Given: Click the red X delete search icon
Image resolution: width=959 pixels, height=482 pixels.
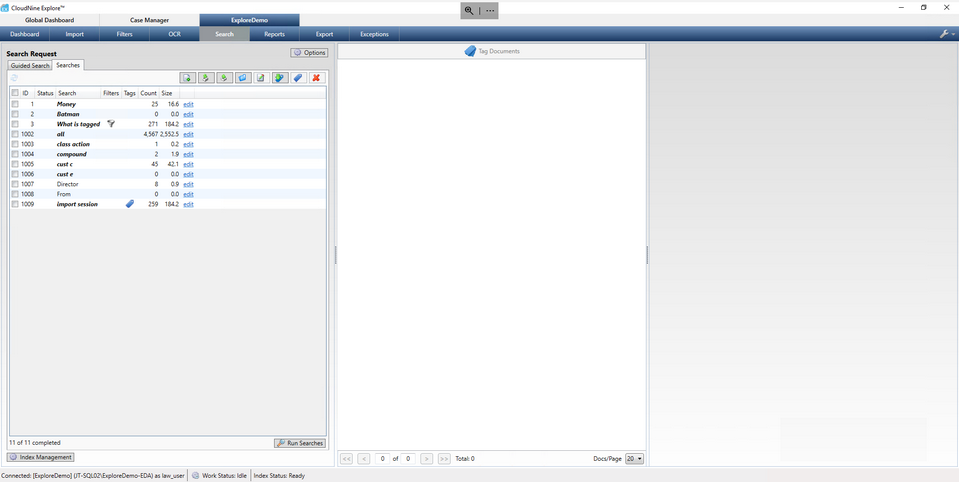Looking at the screenshot, I should coord(316,78).
